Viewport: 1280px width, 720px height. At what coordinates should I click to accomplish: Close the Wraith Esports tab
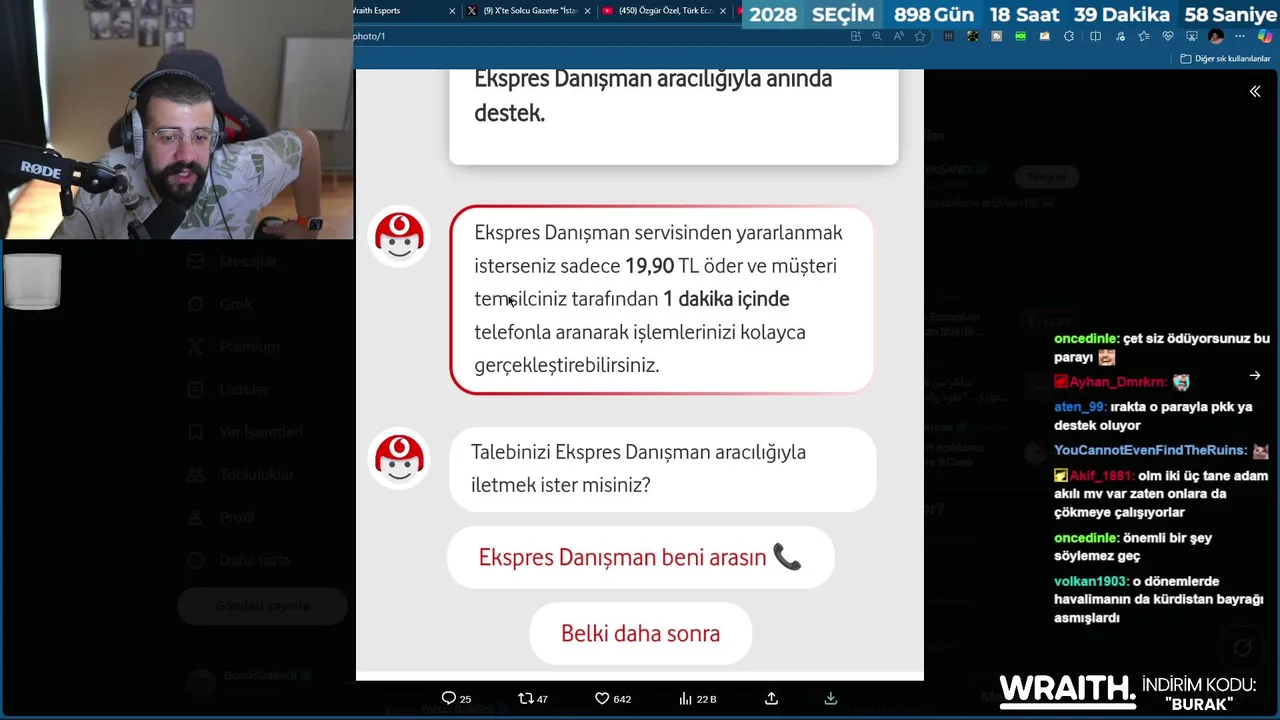click(x=452, y=11)
